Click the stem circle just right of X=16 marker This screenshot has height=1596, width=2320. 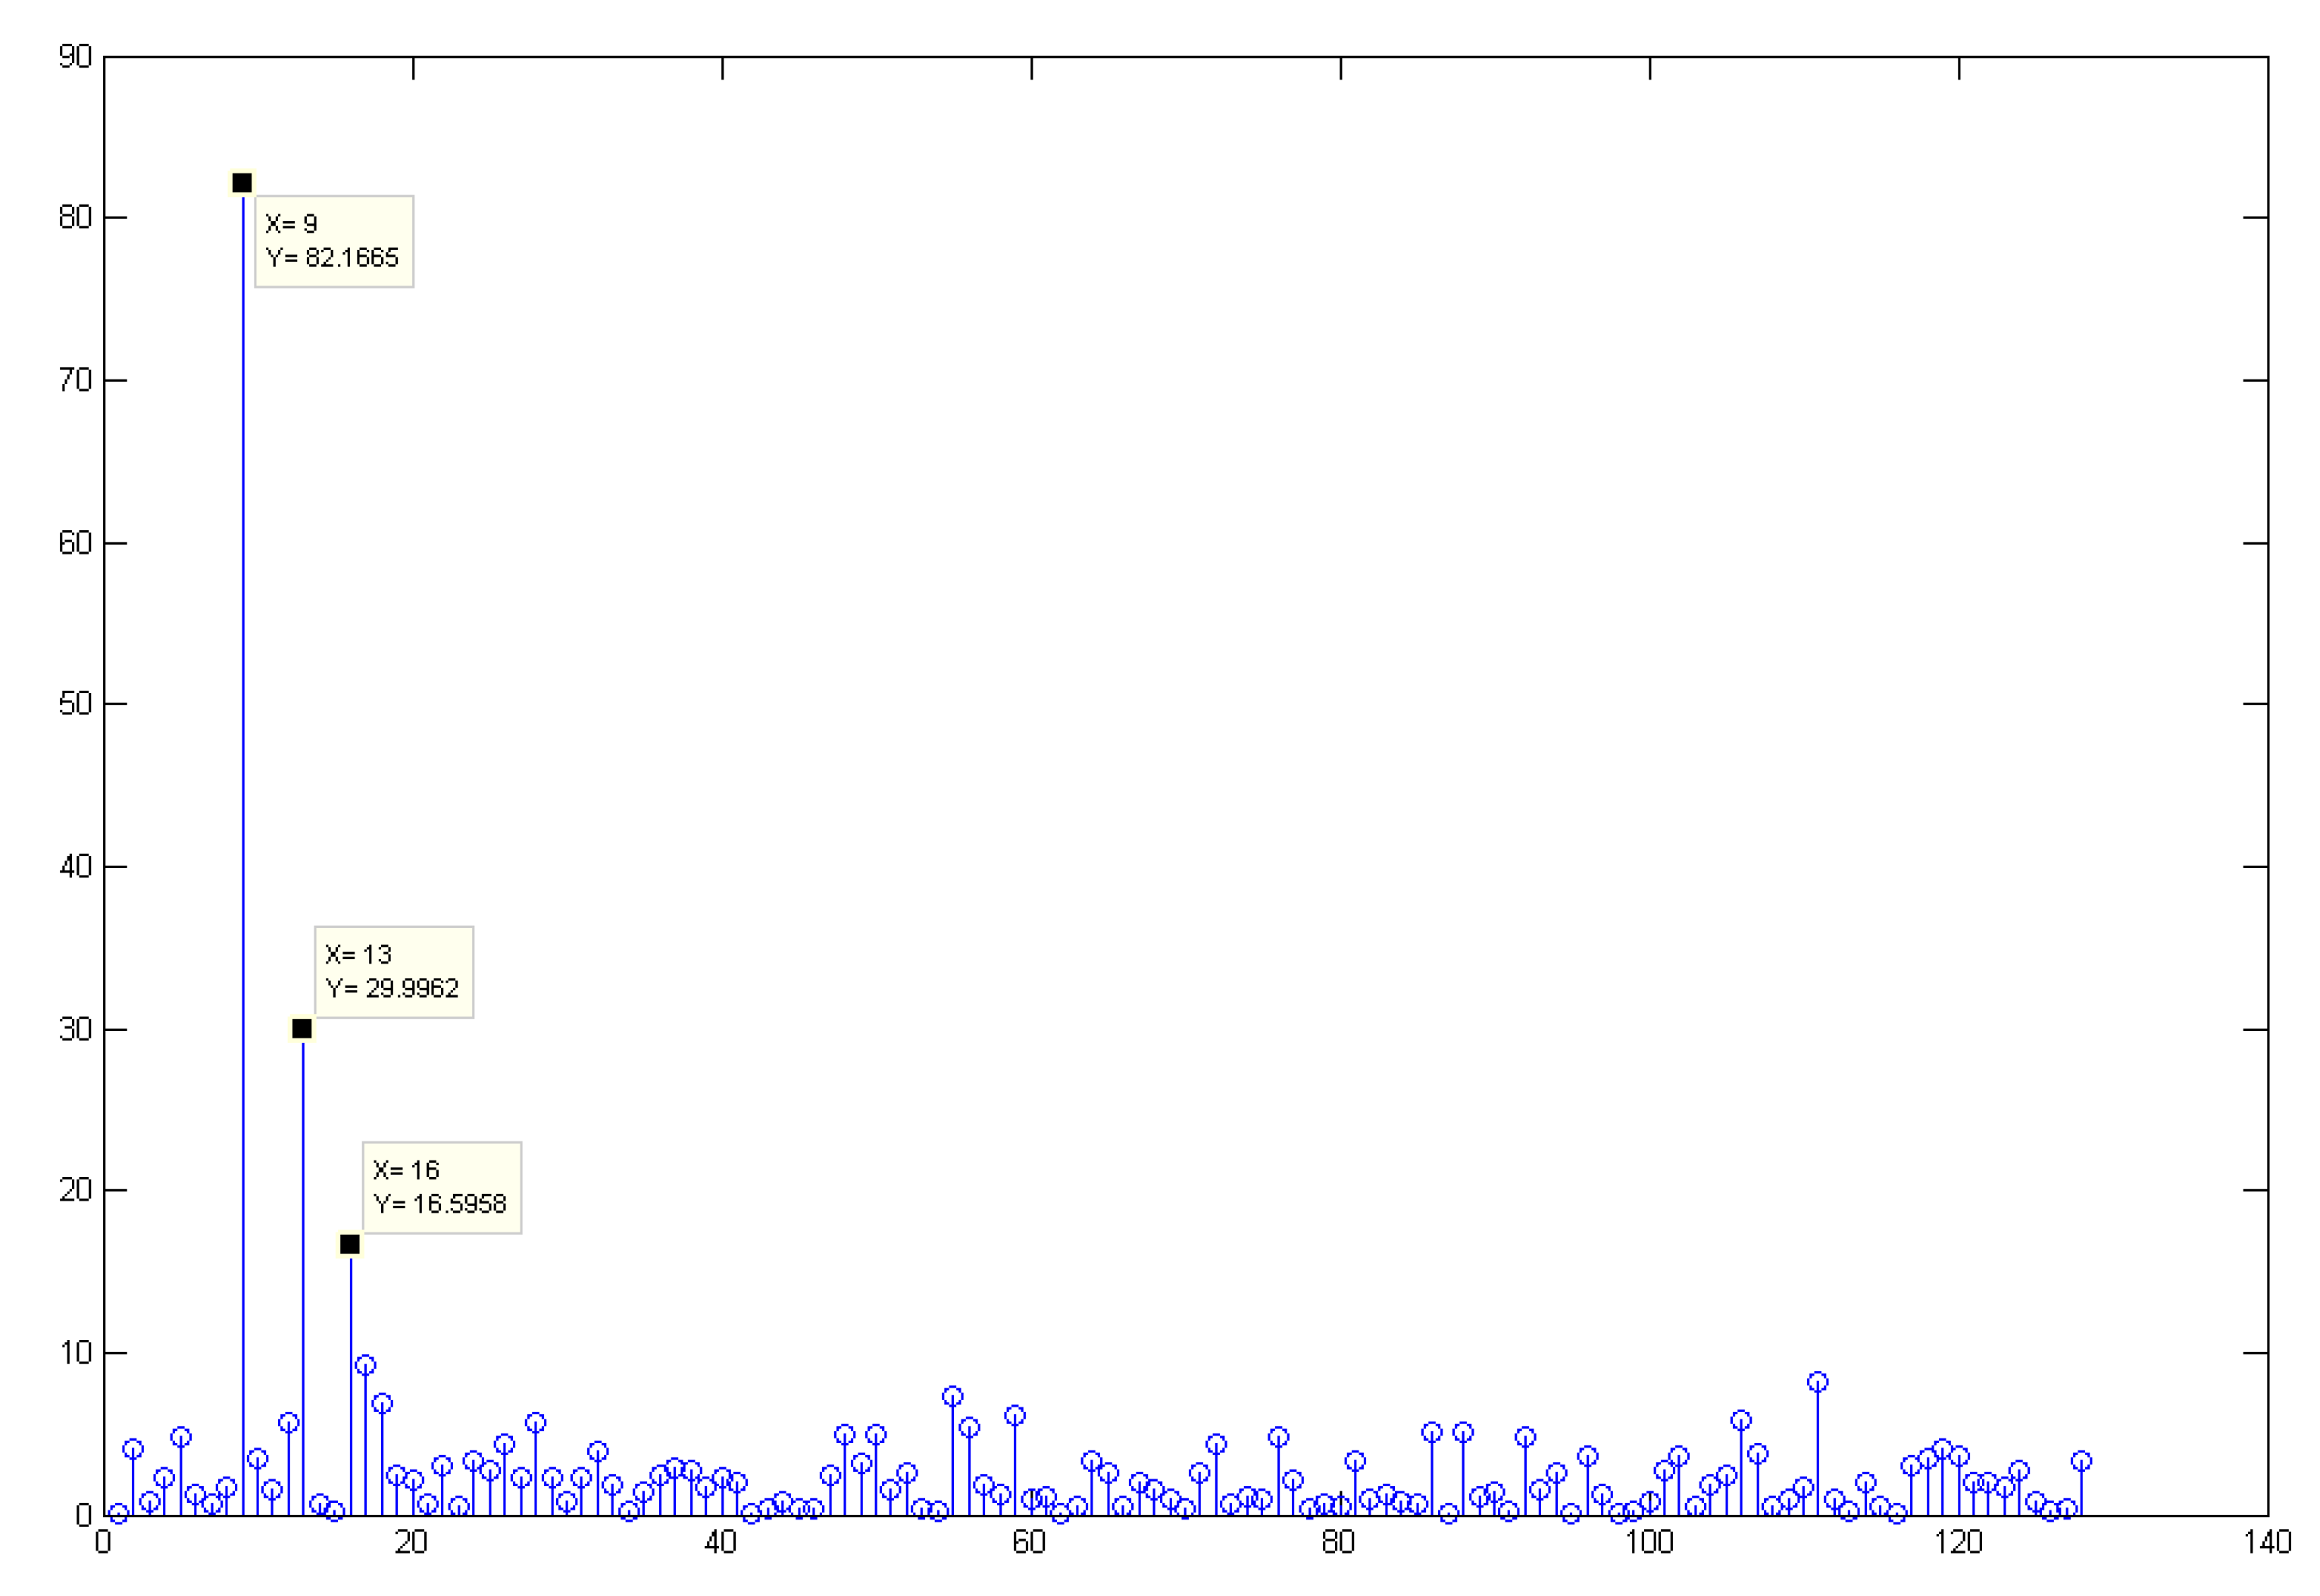[x=366, y=1365]
